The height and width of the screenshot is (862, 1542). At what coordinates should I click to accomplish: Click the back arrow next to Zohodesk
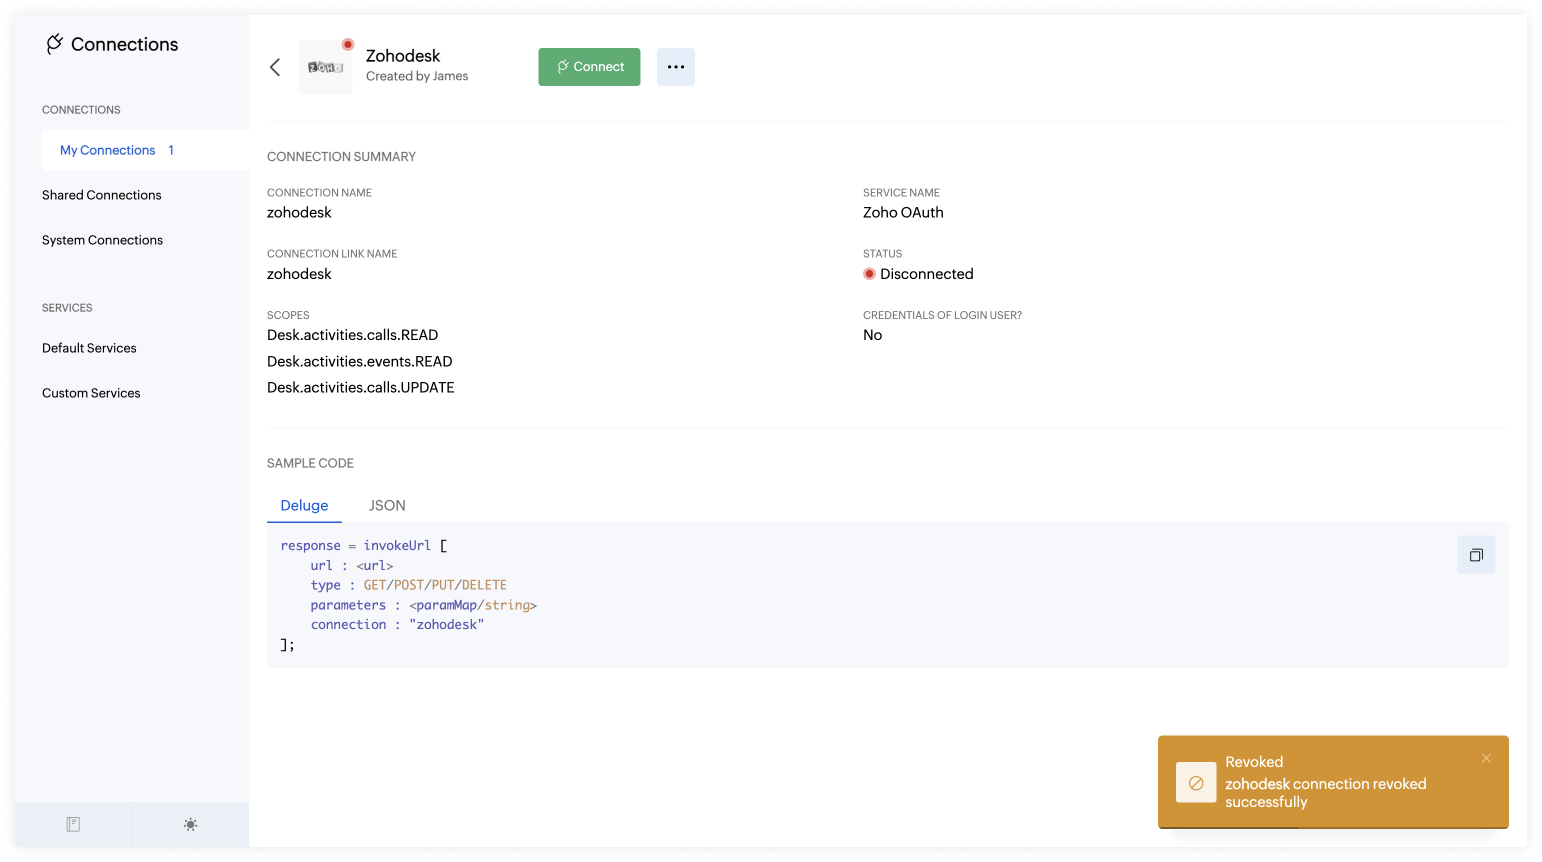(275, 67)
